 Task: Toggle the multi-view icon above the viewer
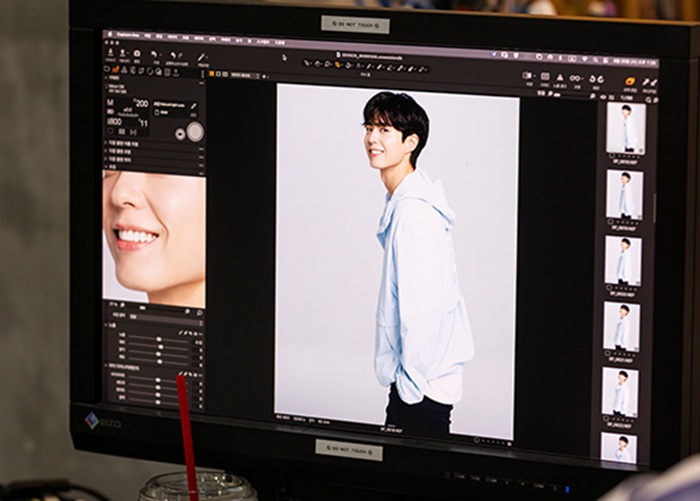click(x=528, y=76)
